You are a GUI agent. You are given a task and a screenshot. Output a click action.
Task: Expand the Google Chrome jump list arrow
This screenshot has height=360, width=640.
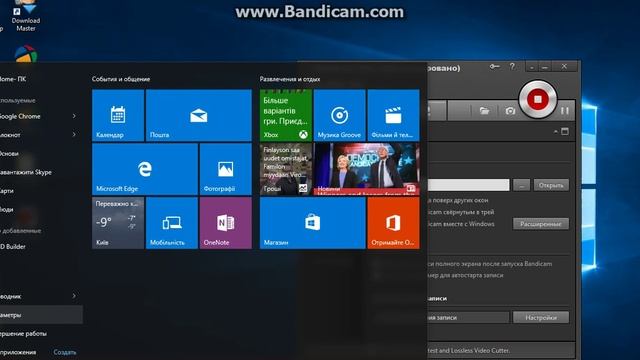(74, 116)
